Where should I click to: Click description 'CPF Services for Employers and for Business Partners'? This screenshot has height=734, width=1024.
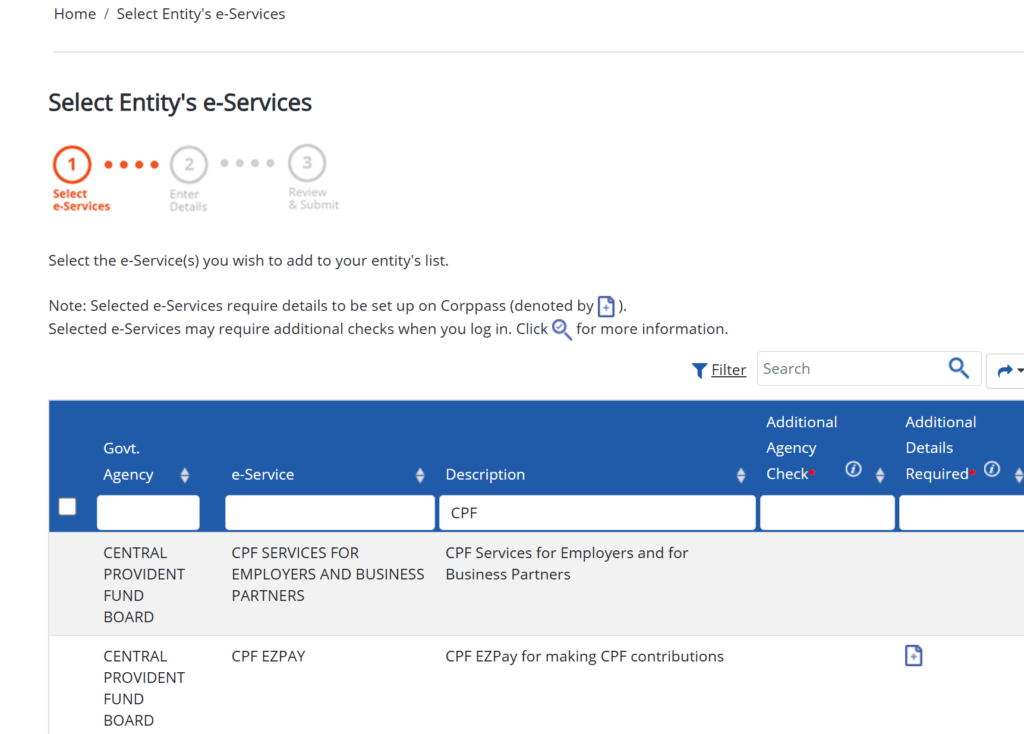pyautogui.click(x=567, y=564)
